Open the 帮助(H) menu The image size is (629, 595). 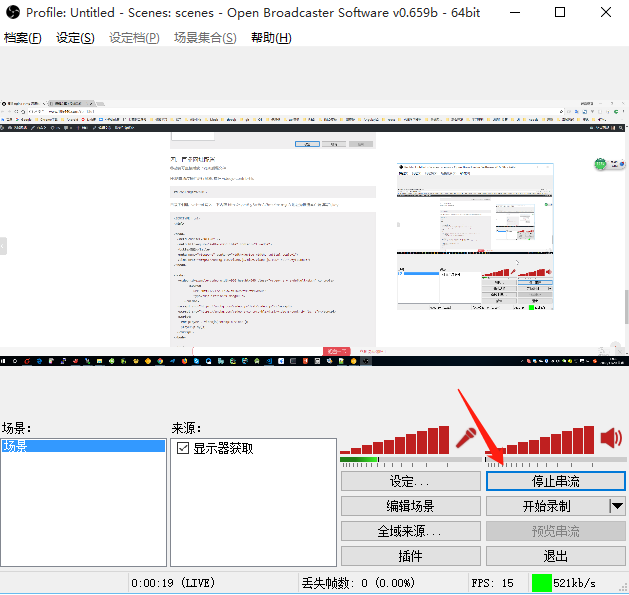point(271,38)
